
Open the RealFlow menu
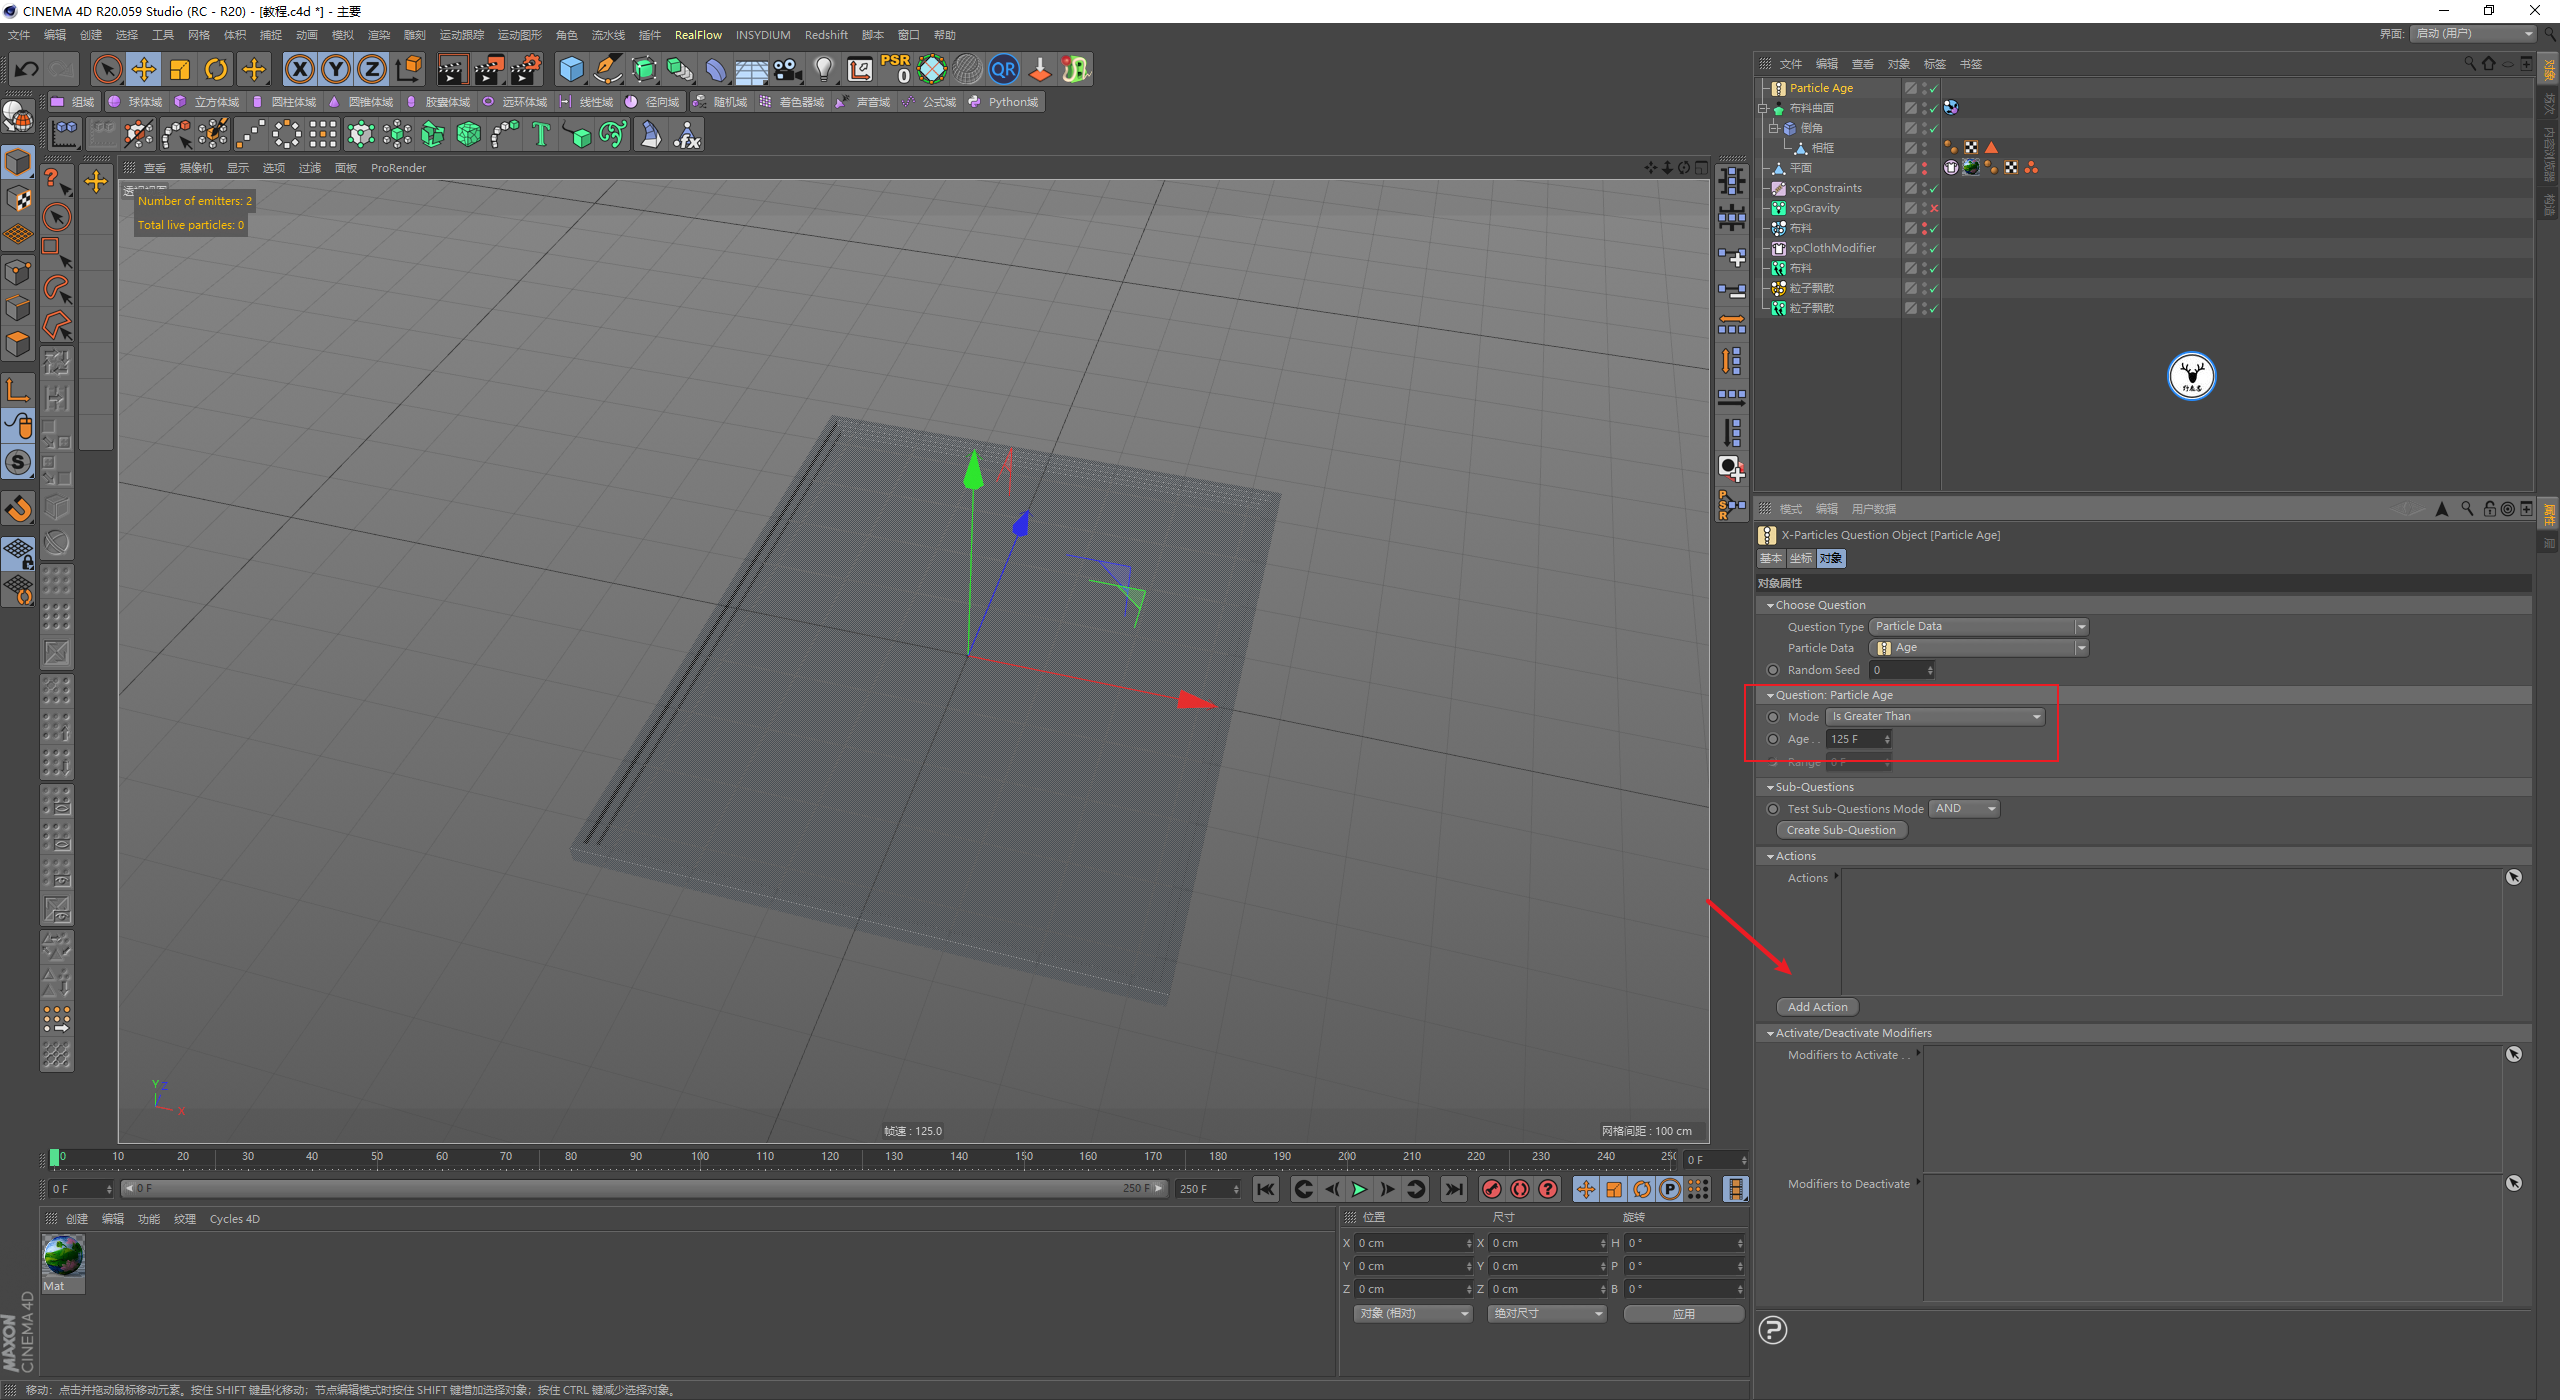697,35
